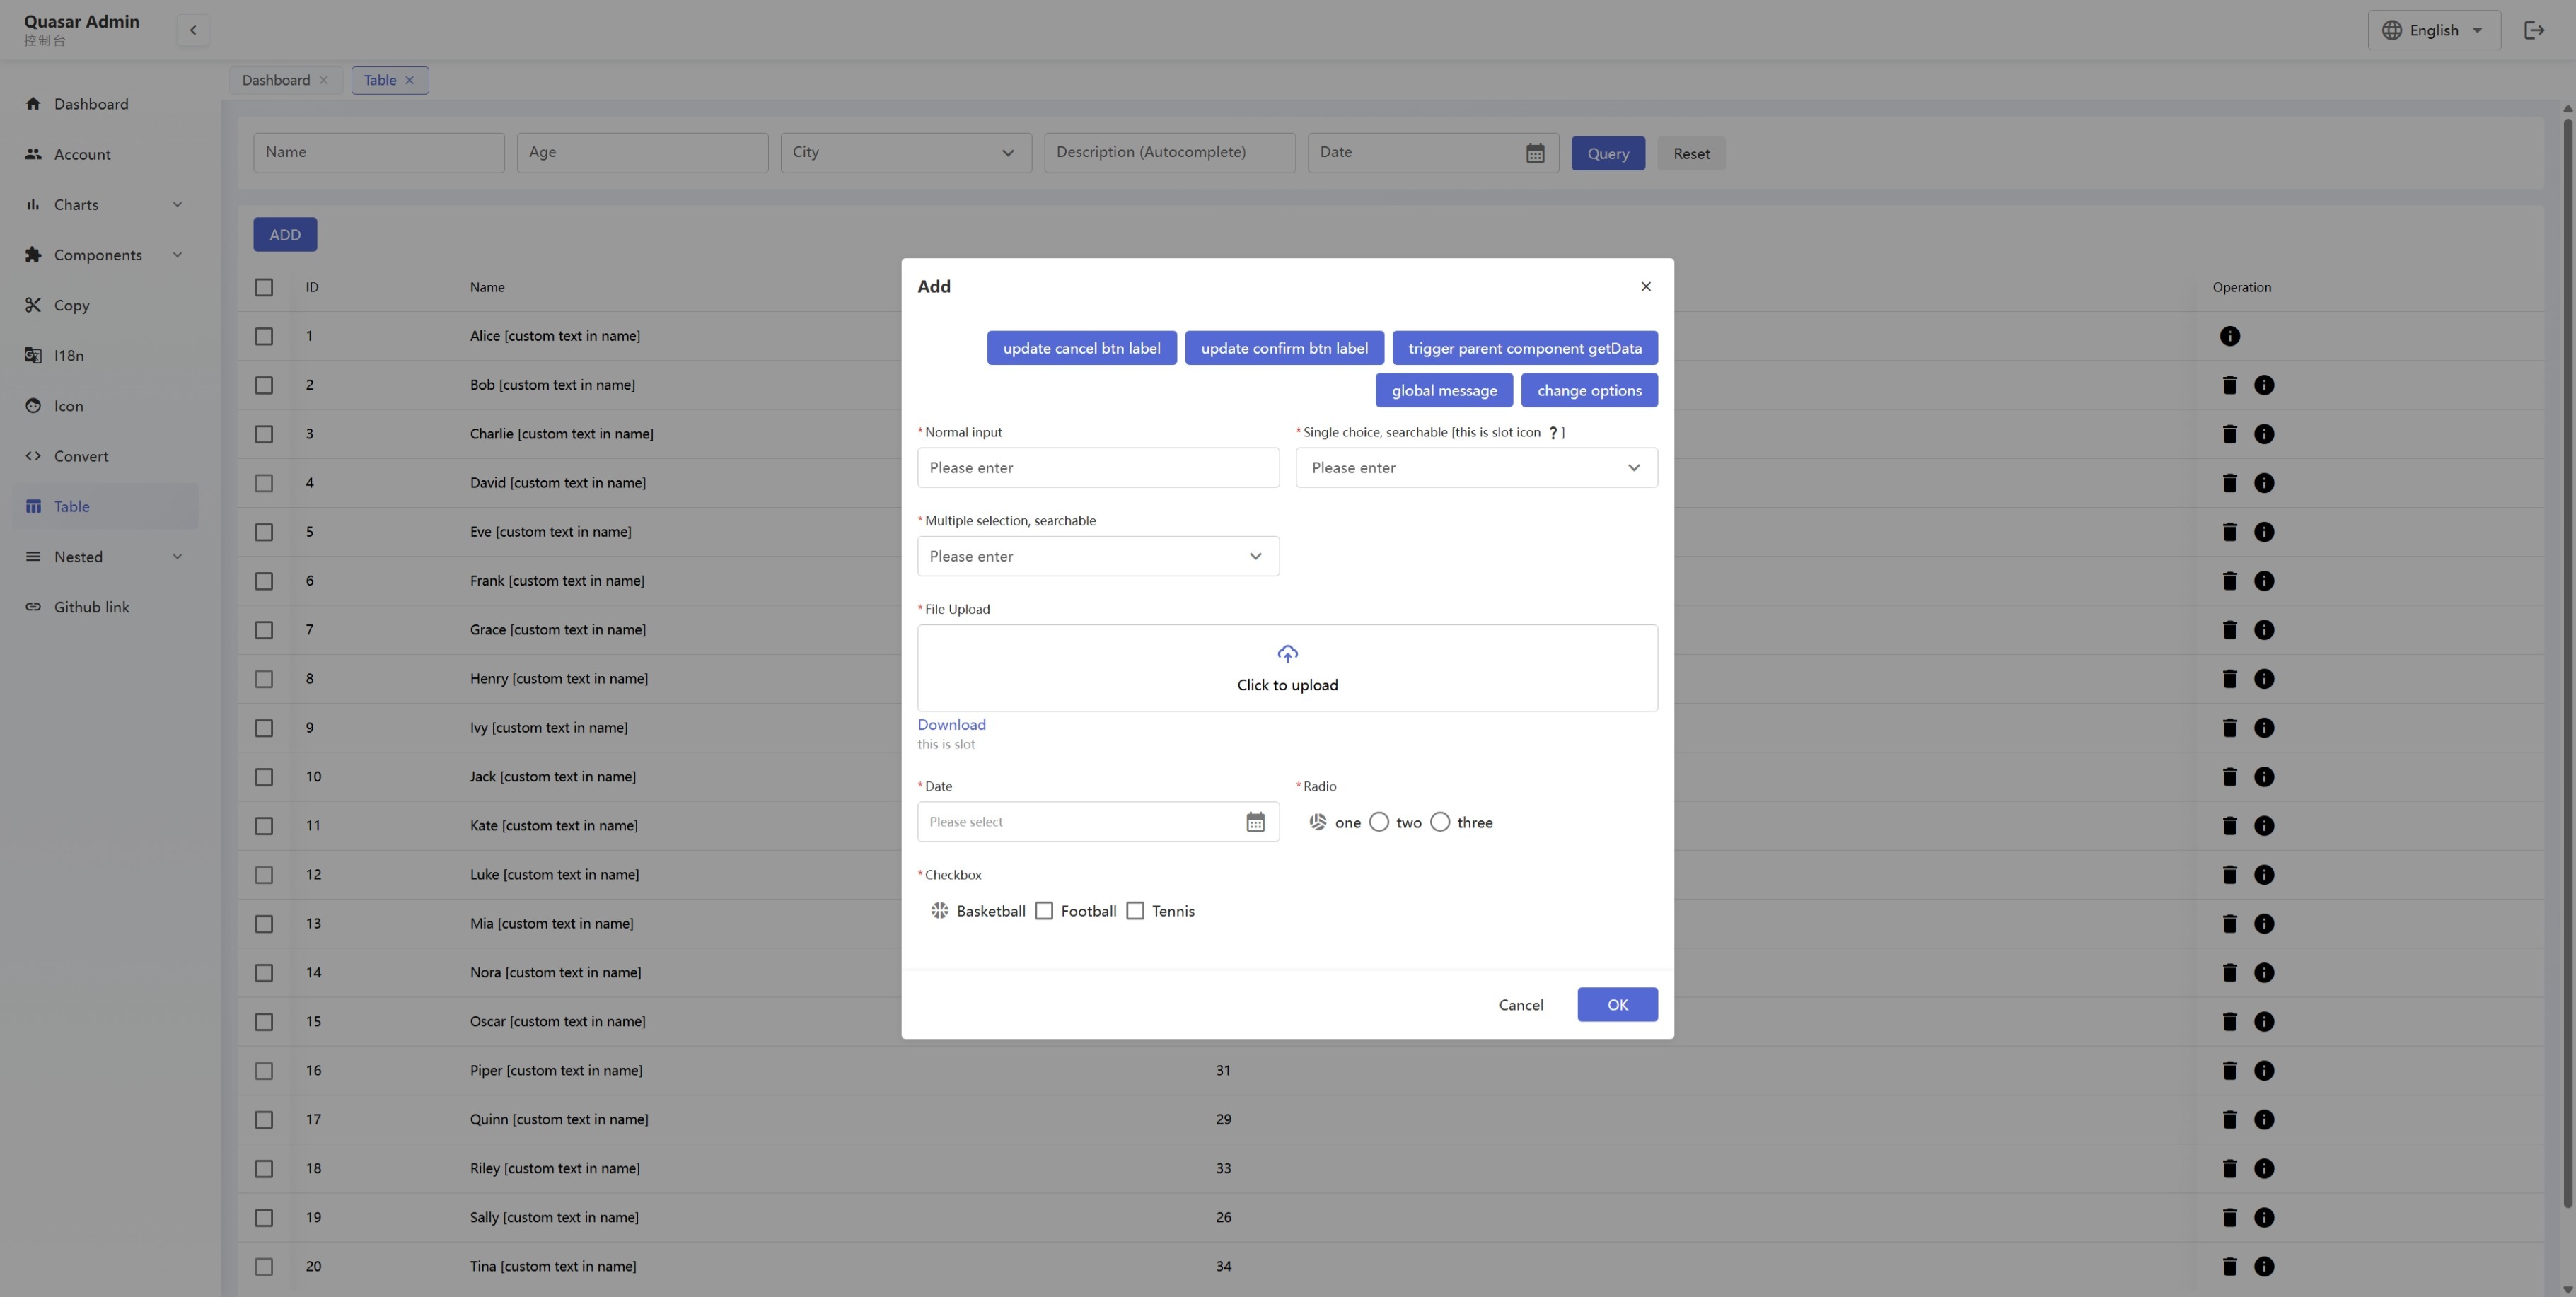Click the Download link
The height and width of the screenshot is (1297, 2576).
pos(951,724)
